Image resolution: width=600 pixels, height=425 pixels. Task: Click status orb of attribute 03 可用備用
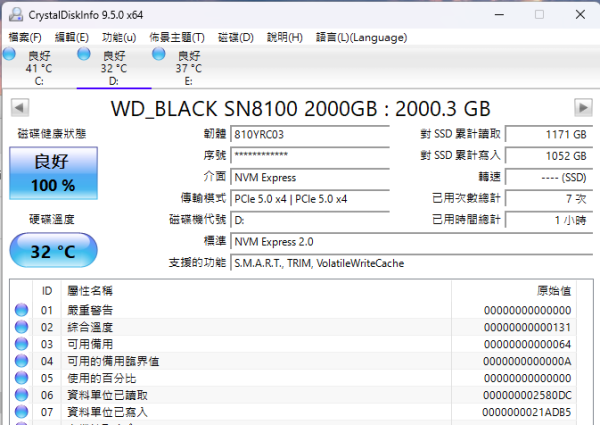[21, 344]
